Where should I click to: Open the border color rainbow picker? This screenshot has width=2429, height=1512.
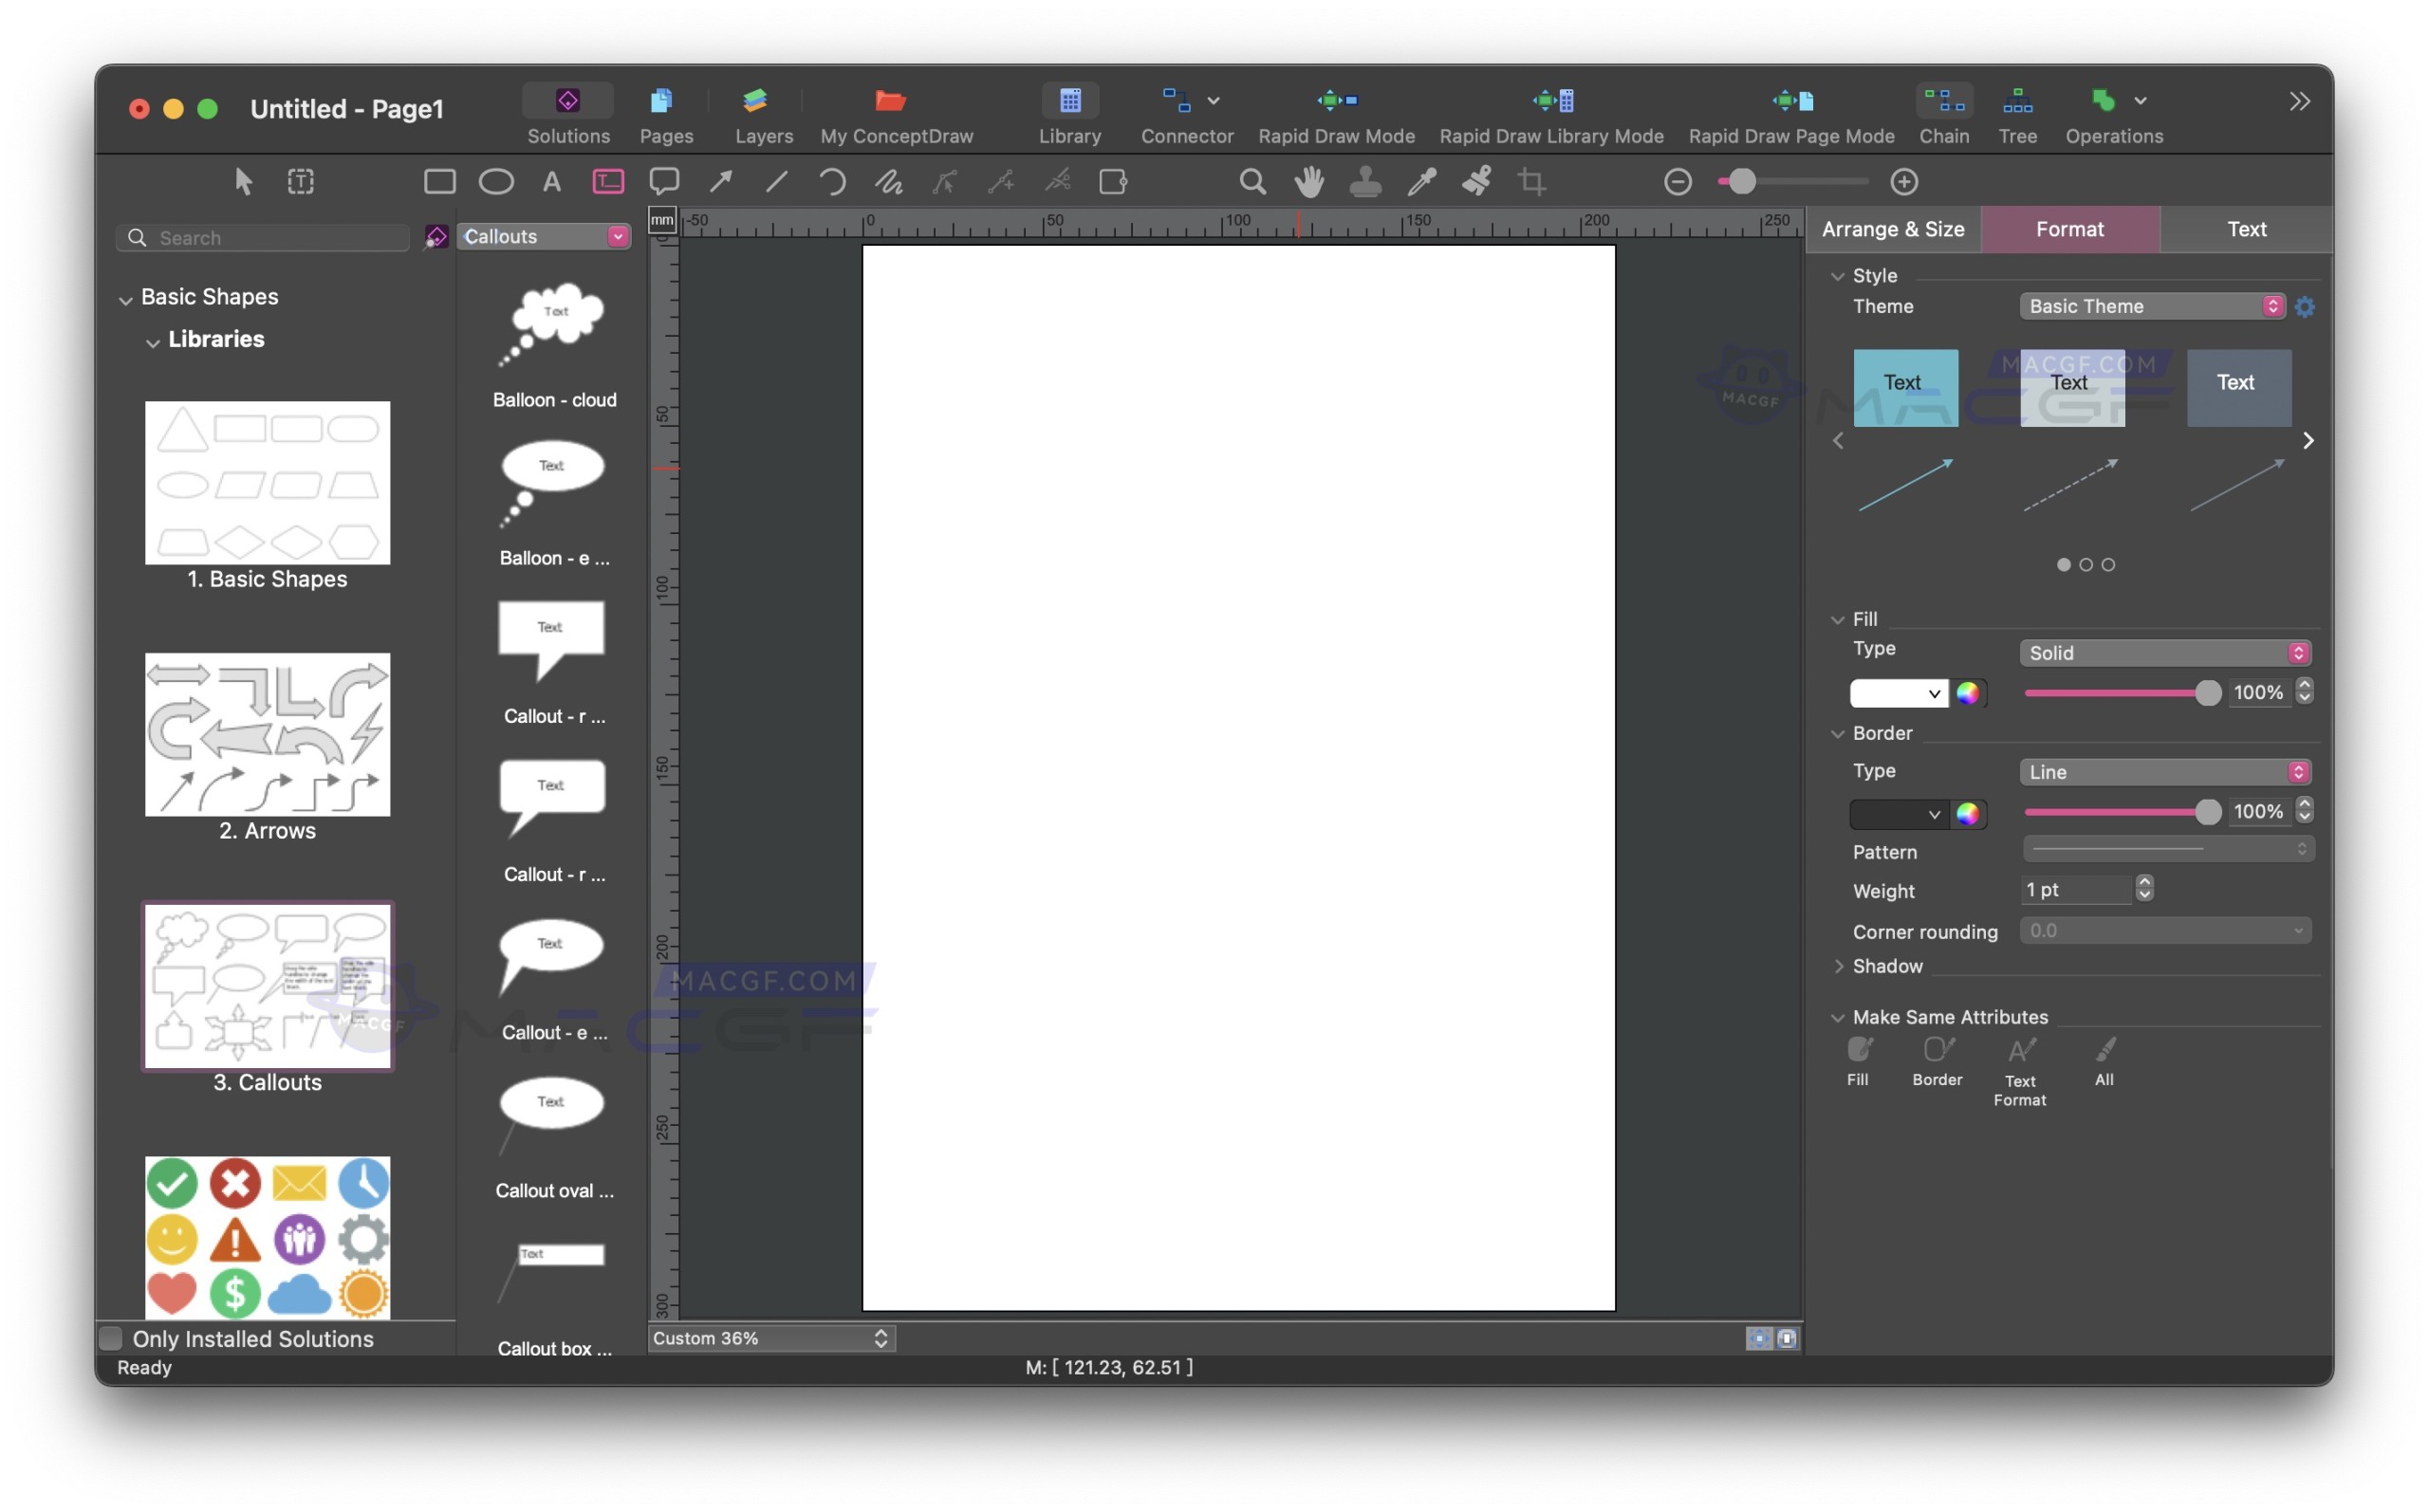click(1970, 813)
